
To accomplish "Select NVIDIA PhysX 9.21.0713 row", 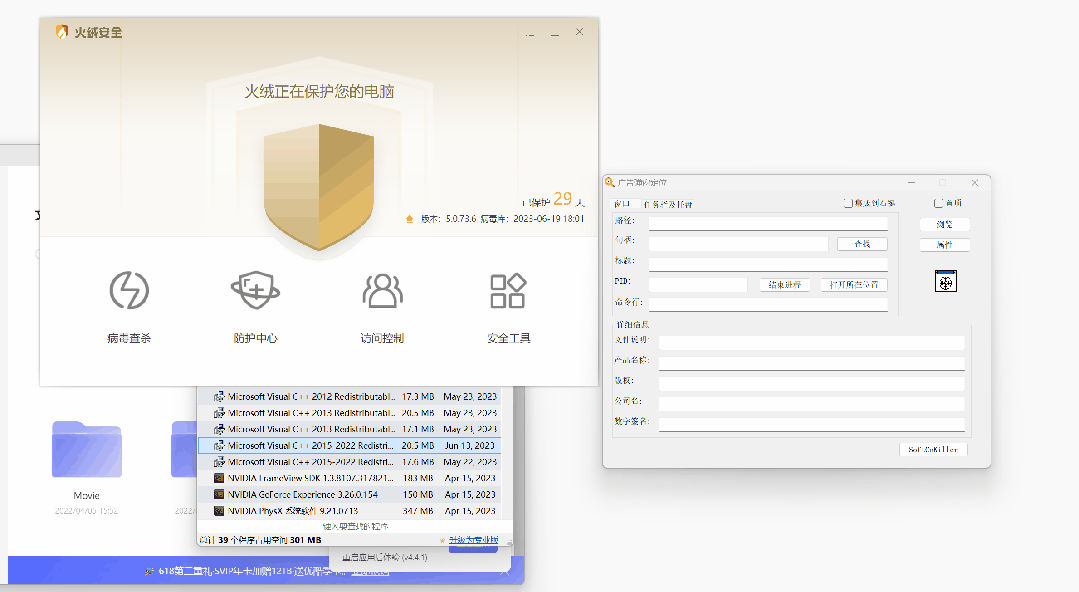I will click(x=350, y=511).
